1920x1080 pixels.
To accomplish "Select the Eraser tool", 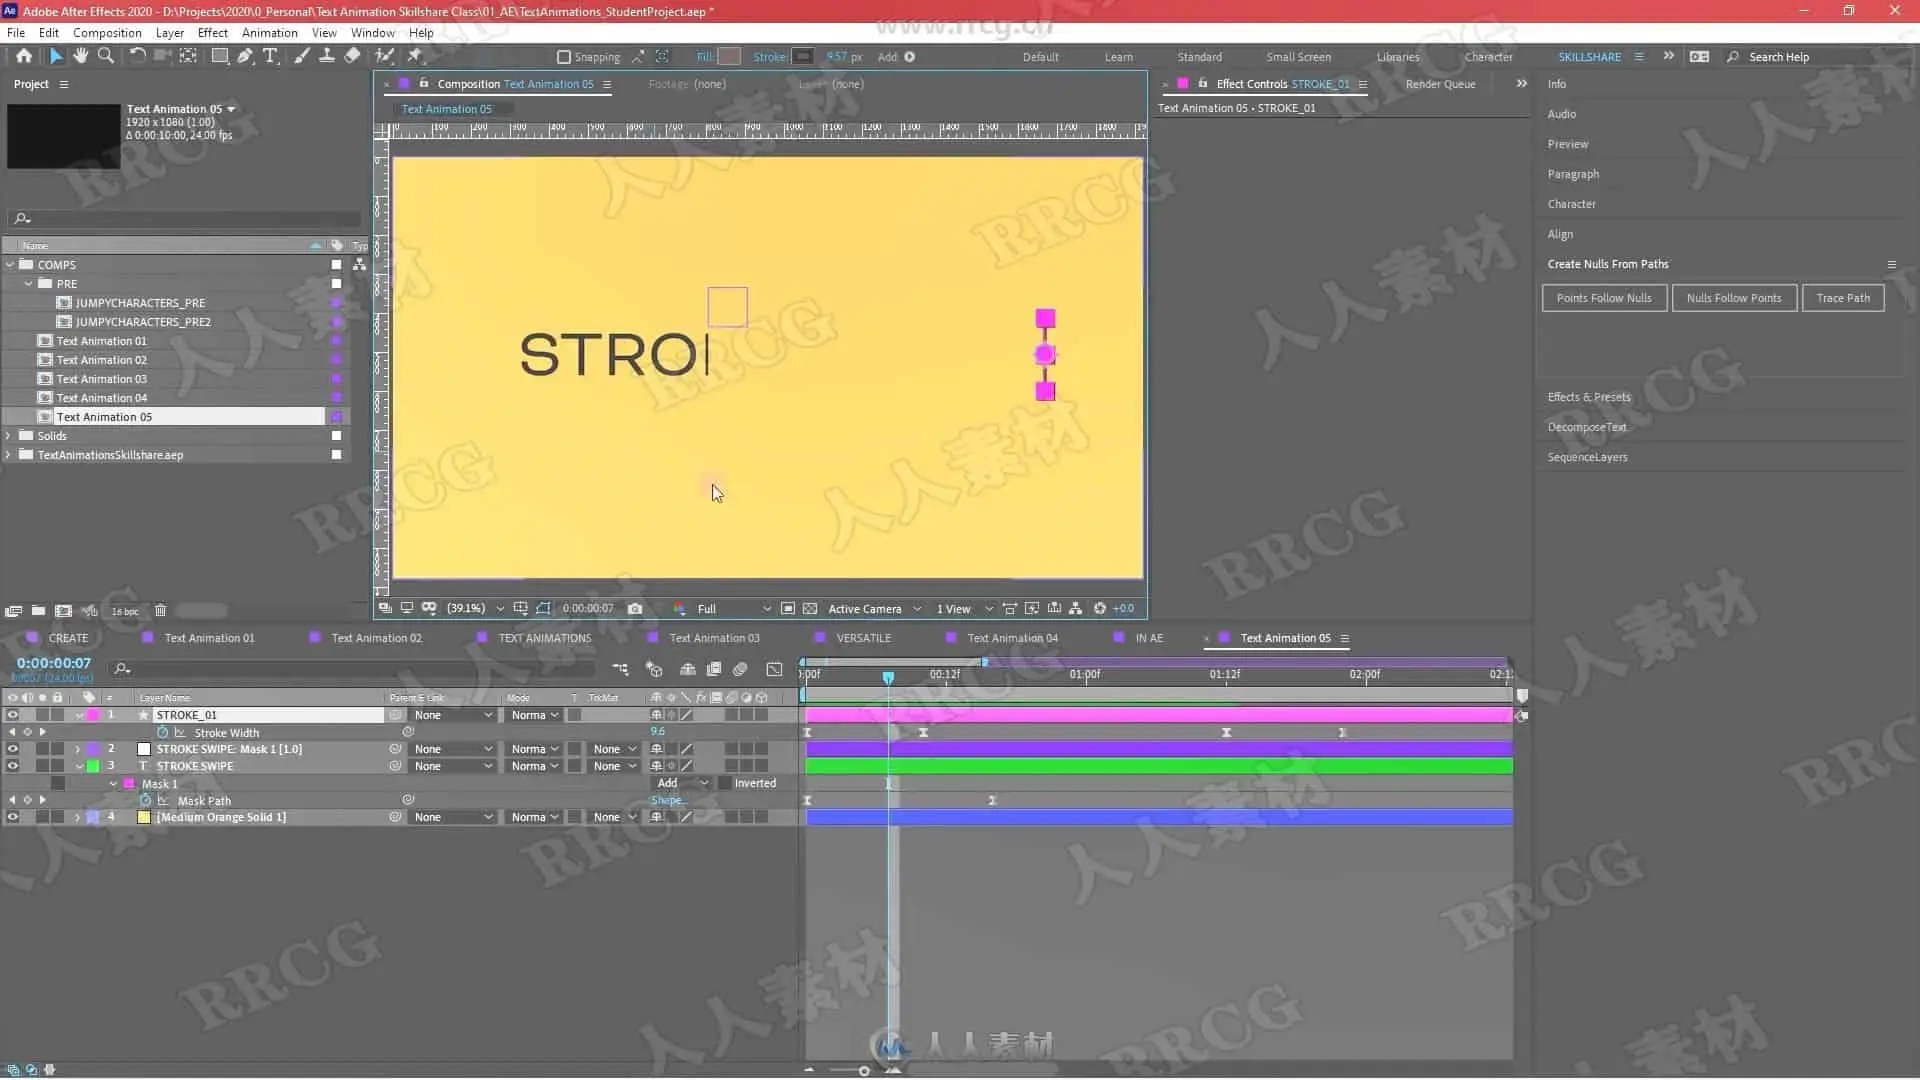I will (352, 56).
